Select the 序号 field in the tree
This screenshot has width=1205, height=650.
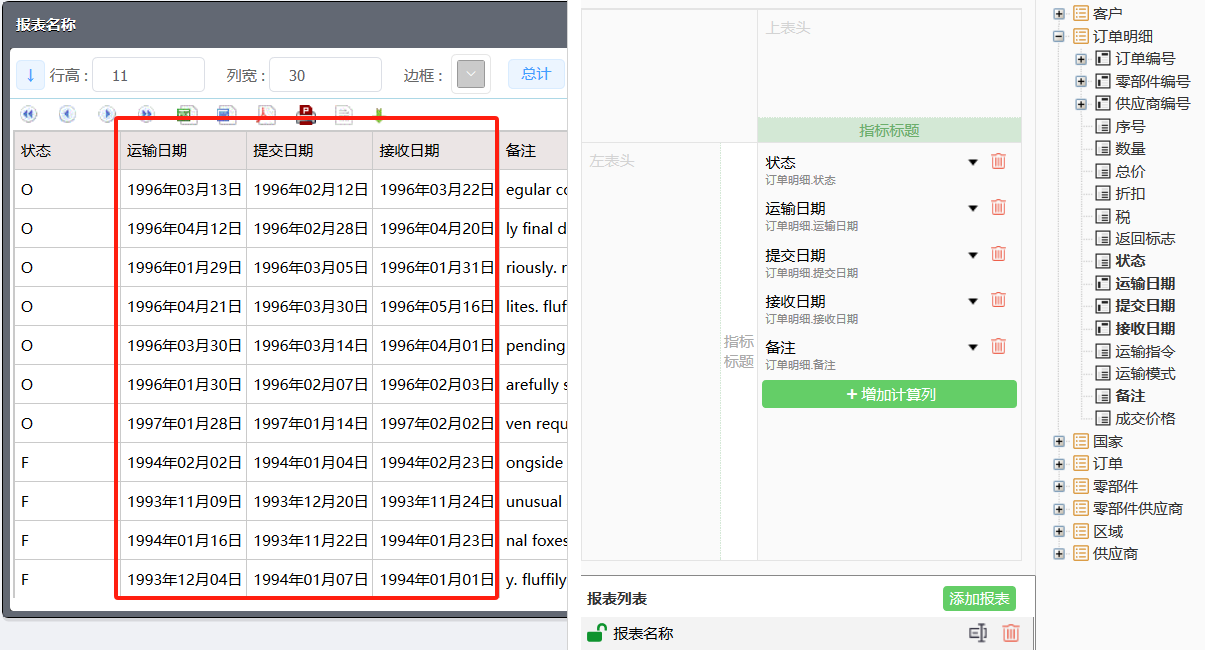pyautogui.click(x=1130, y=126)
